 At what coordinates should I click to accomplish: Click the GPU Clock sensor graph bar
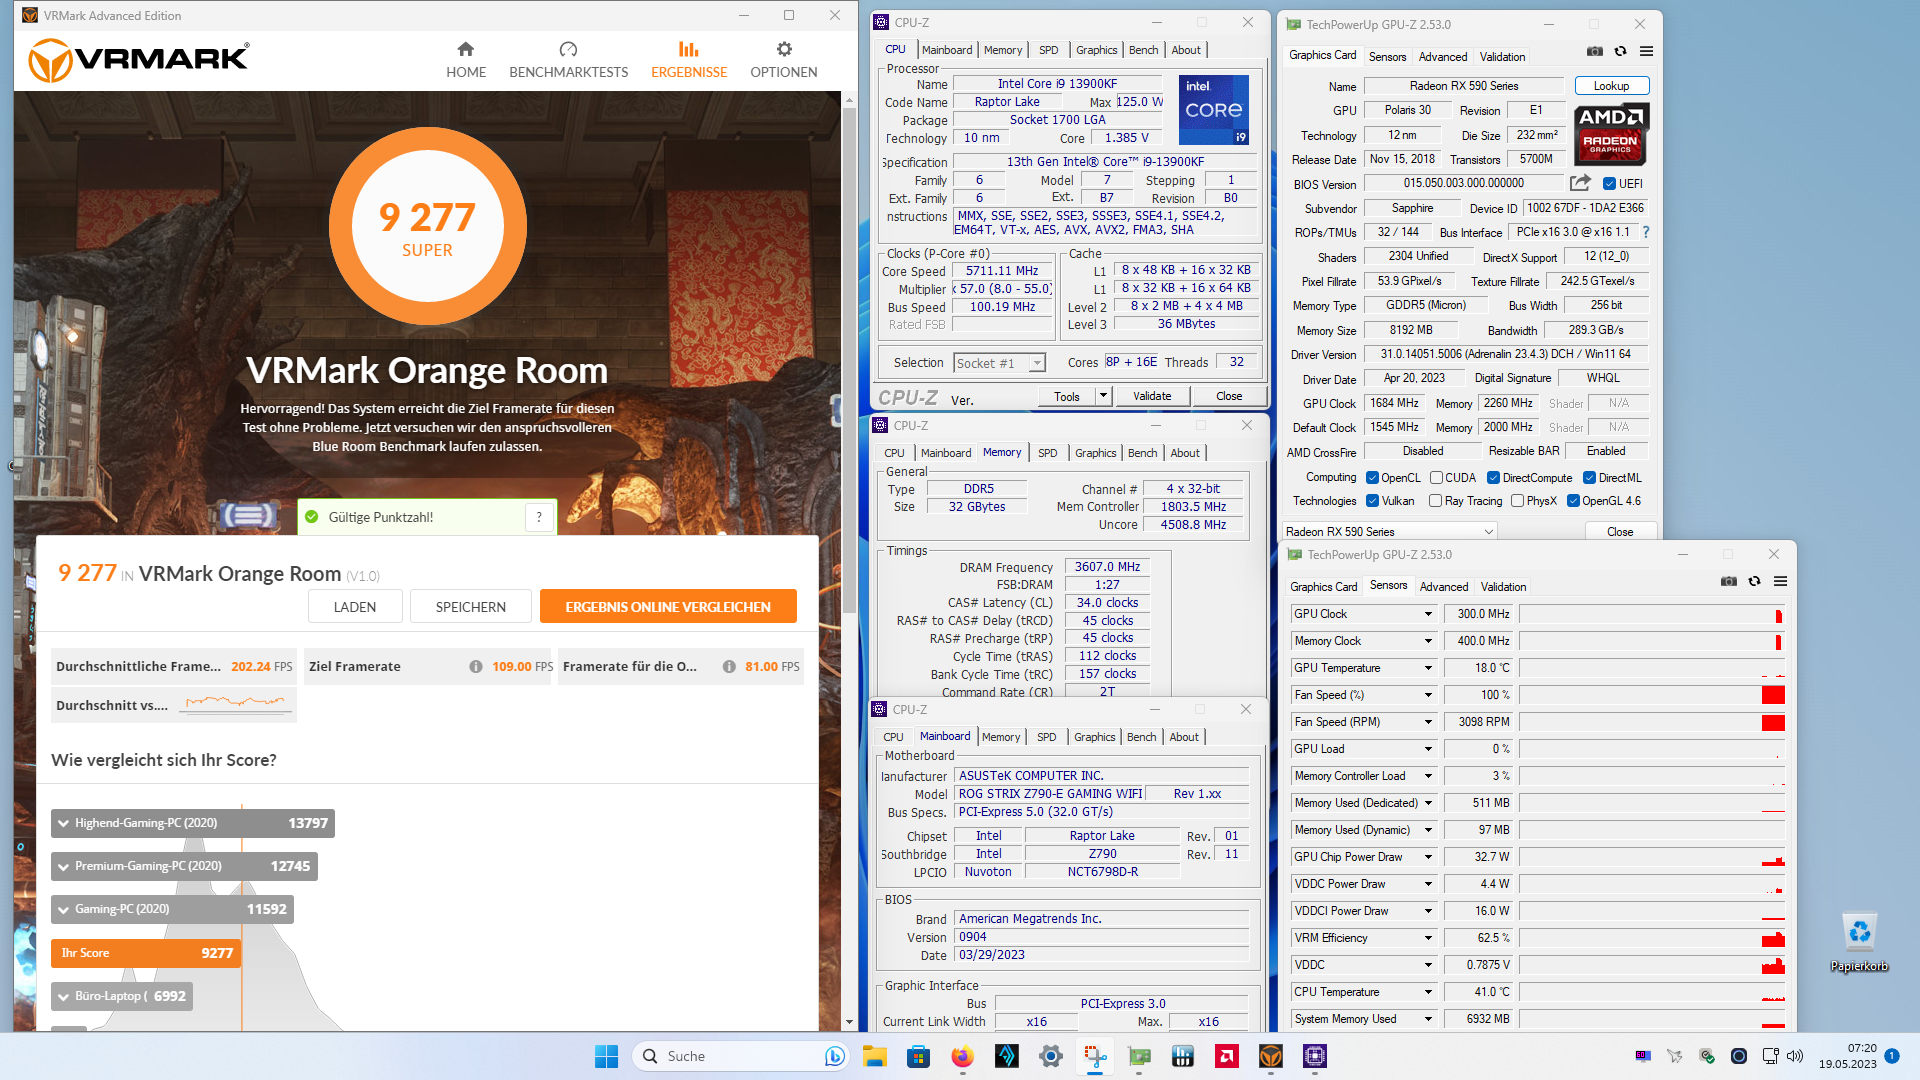[x=1652, y=614]
